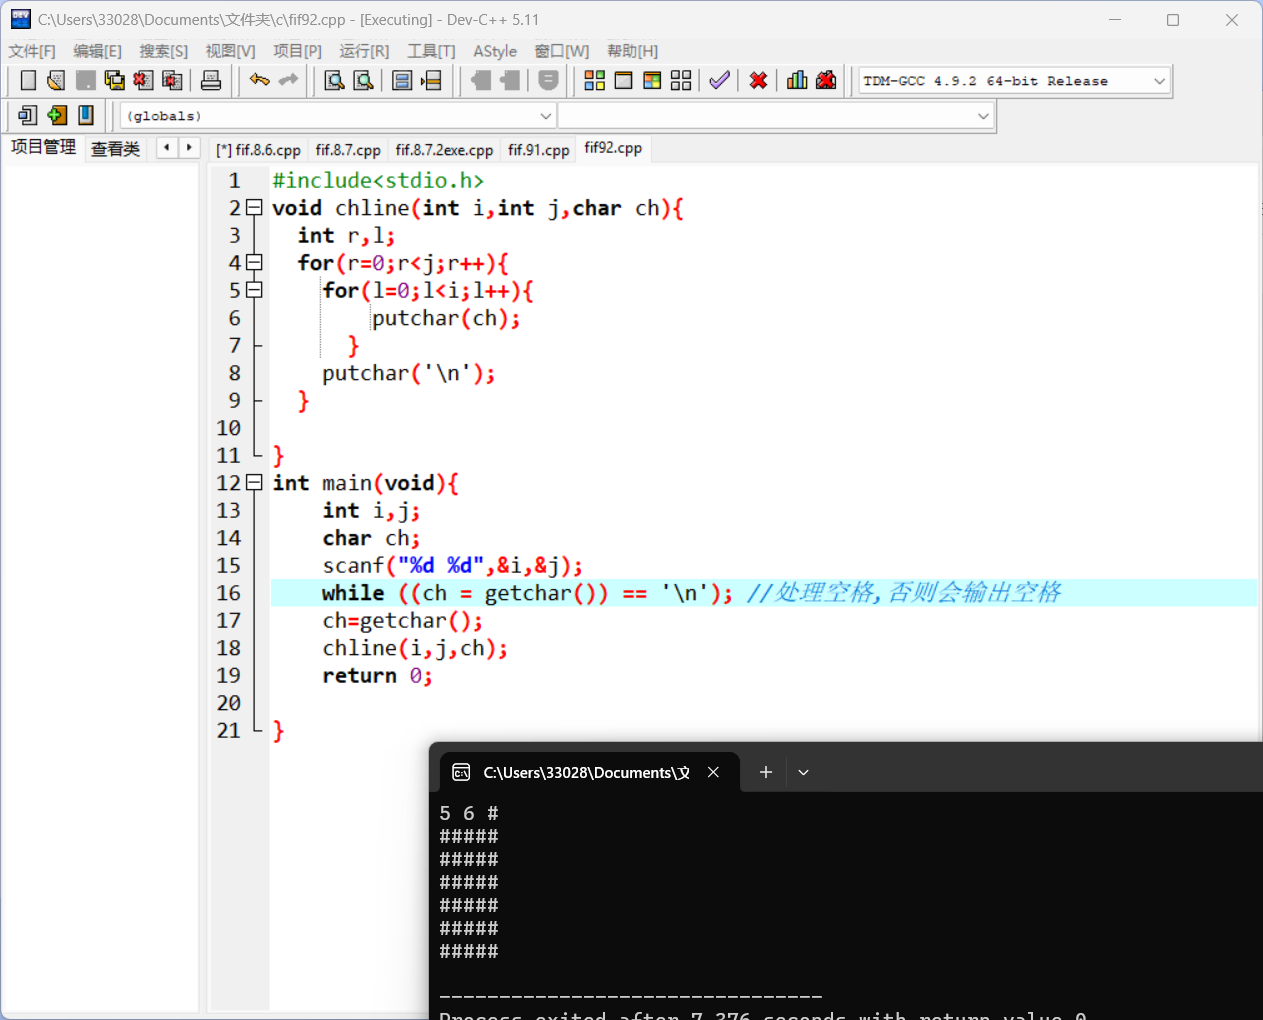Open the 搜索[S] menu
1263x1020 pixels.
pyautogui.click(x=163, y=51)
